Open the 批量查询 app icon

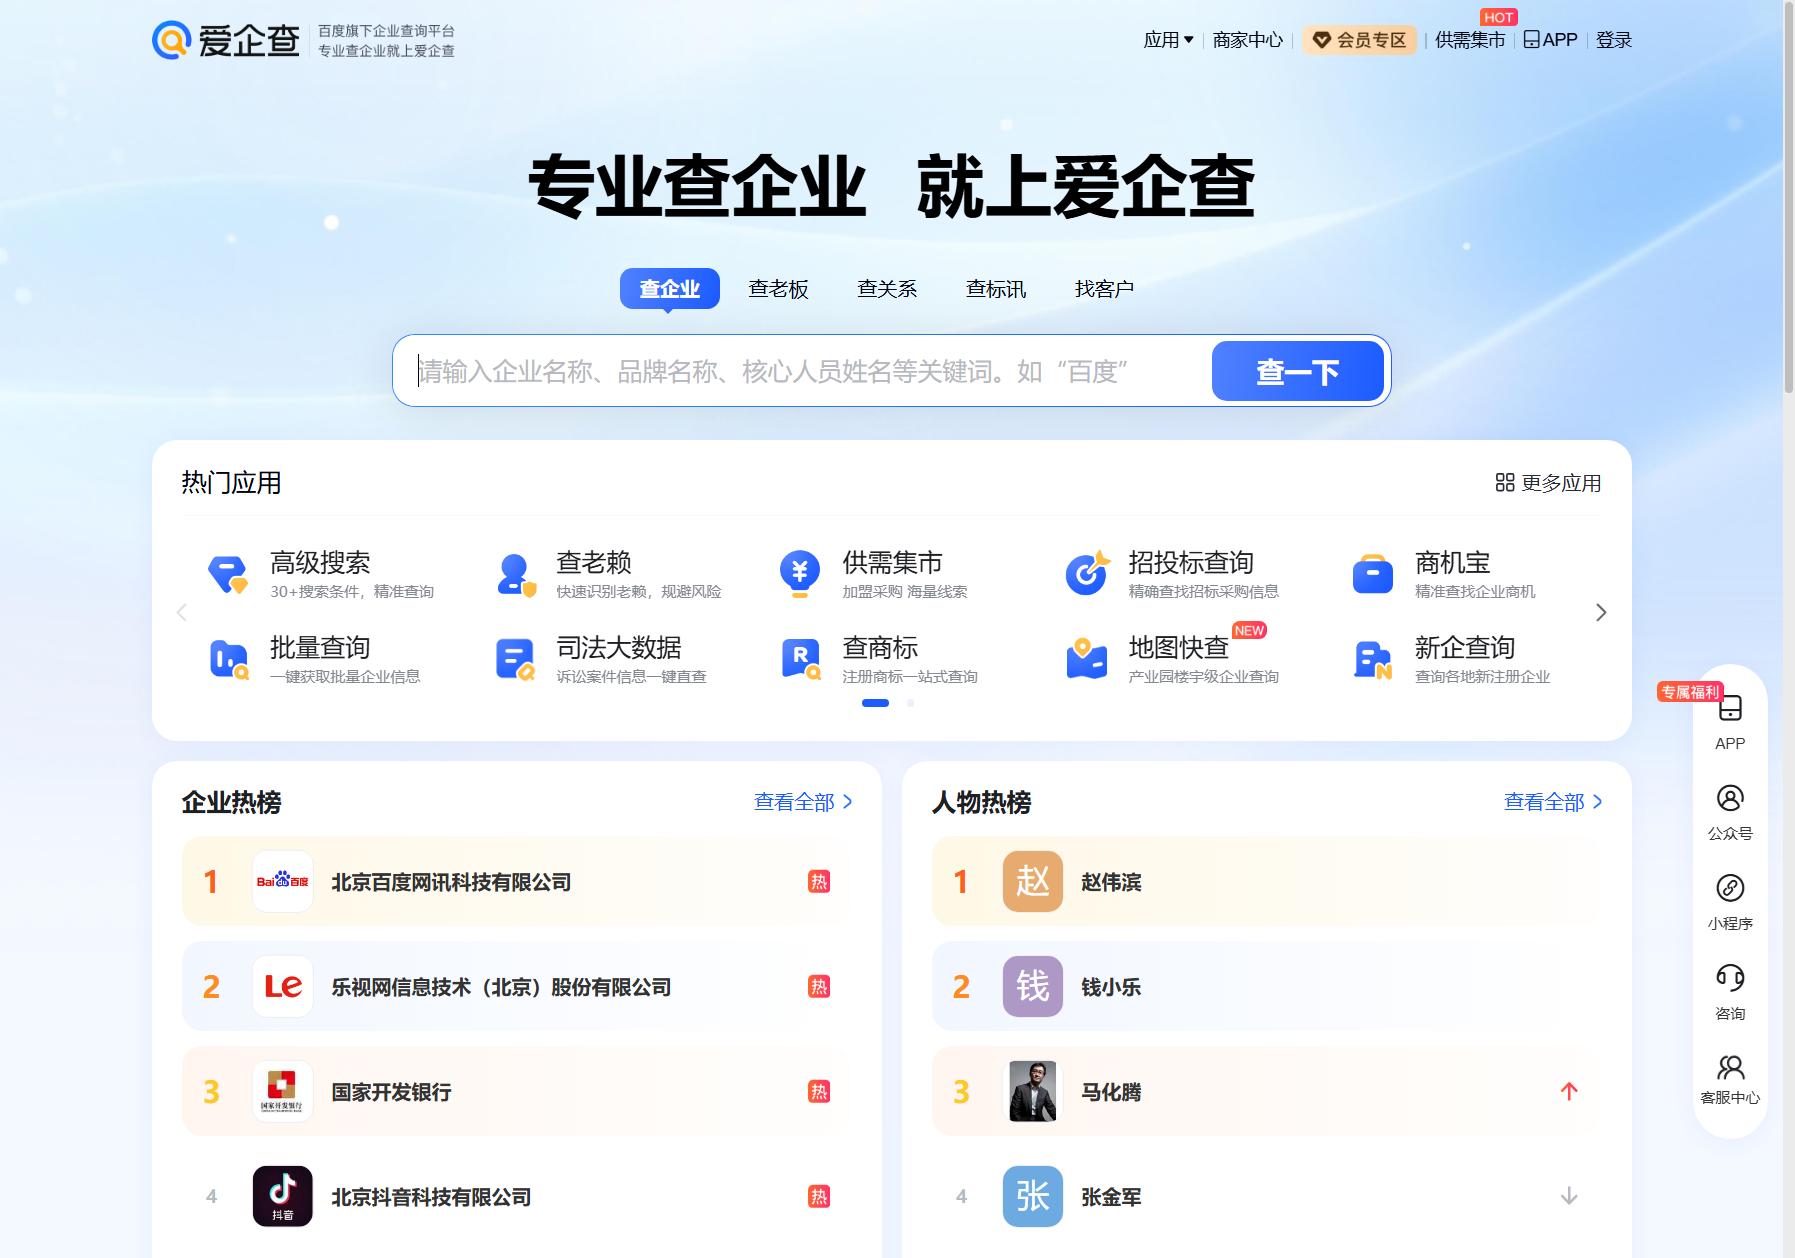(x=229, y=660)
